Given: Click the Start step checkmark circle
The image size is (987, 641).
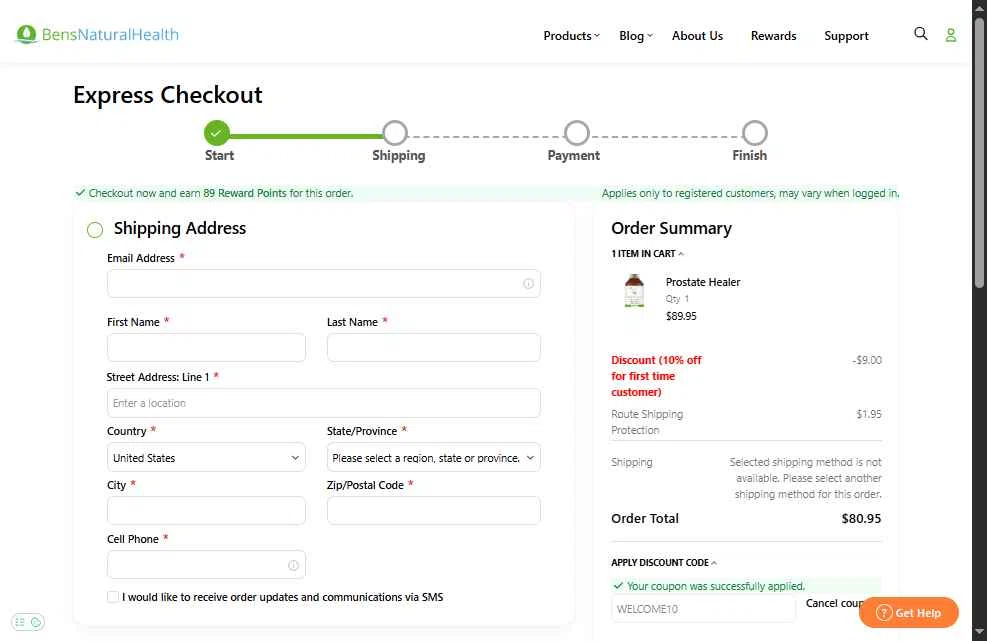Looking at the screenshot, I should 217,133.
